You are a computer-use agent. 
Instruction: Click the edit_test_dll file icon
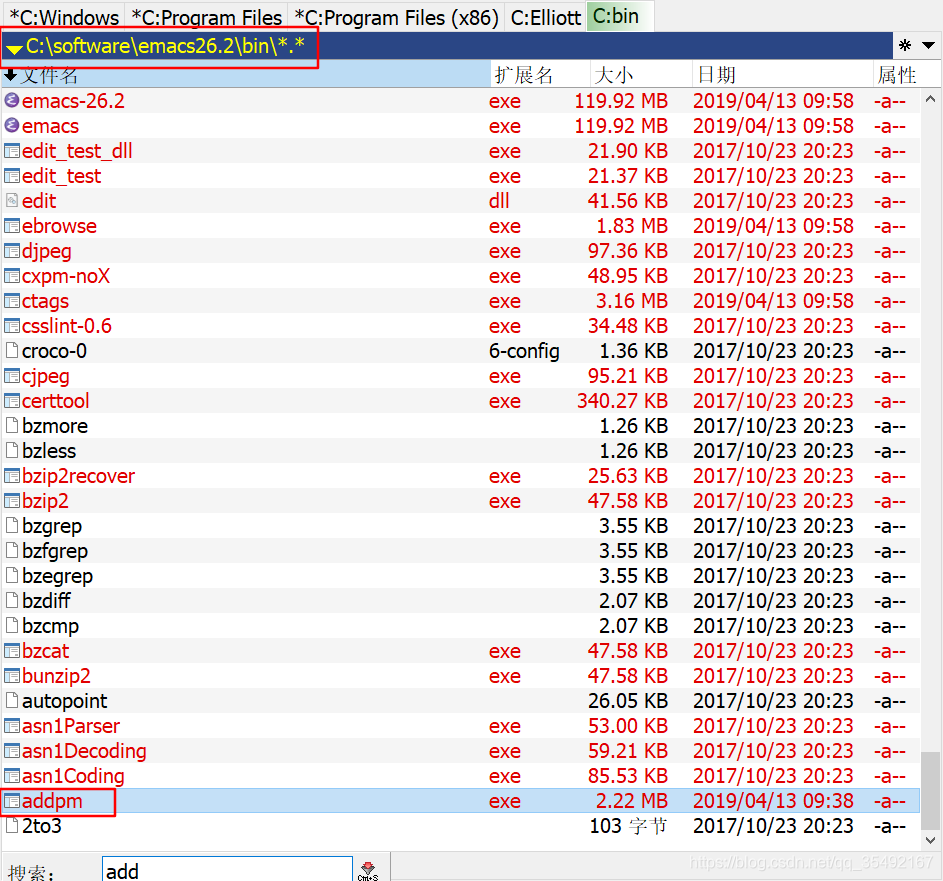pyautogui.click(x=11, y=150)
